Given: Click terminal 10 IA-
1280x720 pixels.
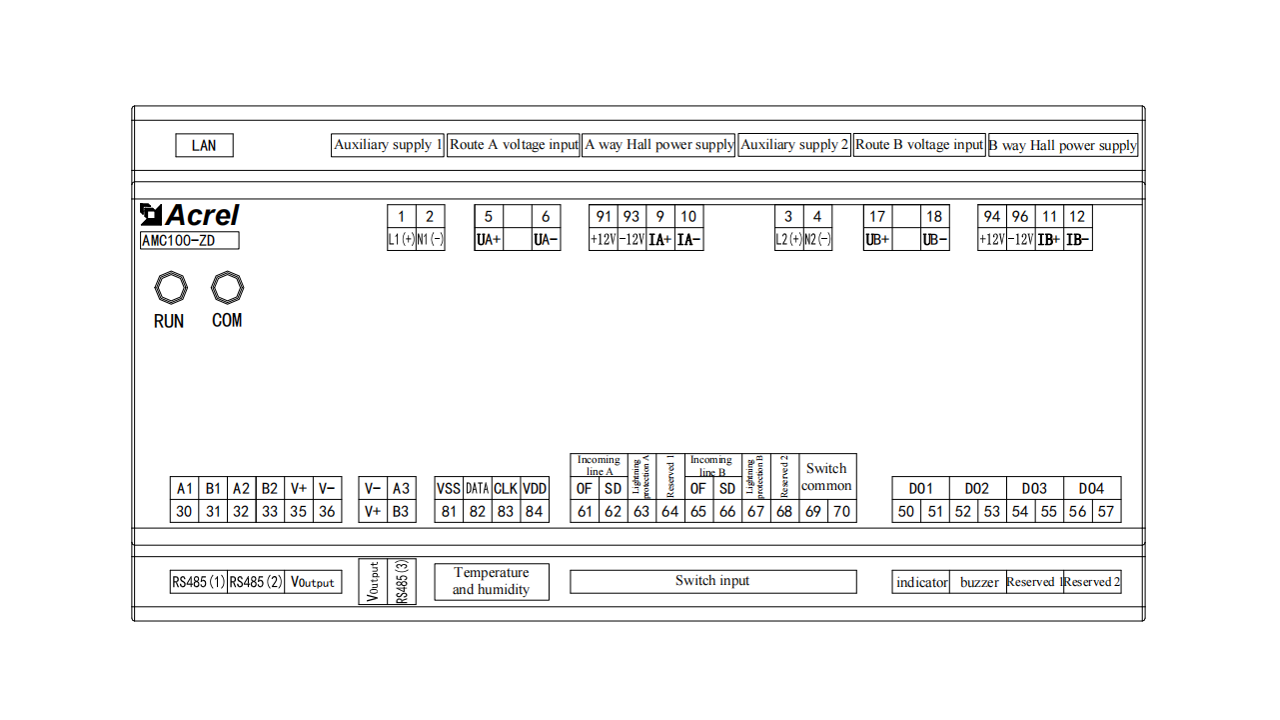Looking at the screenshot, I should tap(689, 228).
